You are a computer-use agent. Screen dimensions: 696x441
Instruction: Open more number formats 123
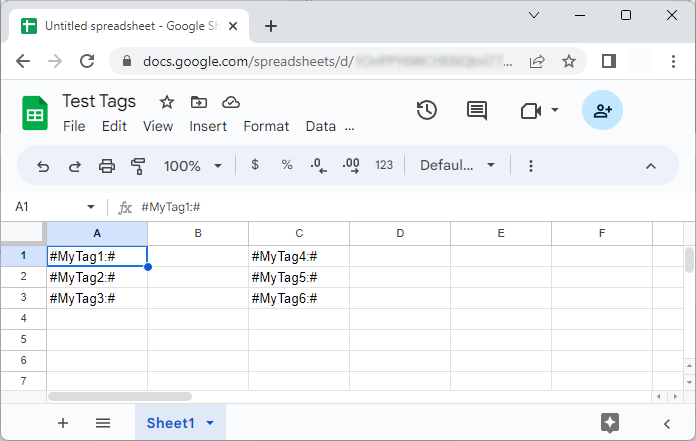[384, 165]
